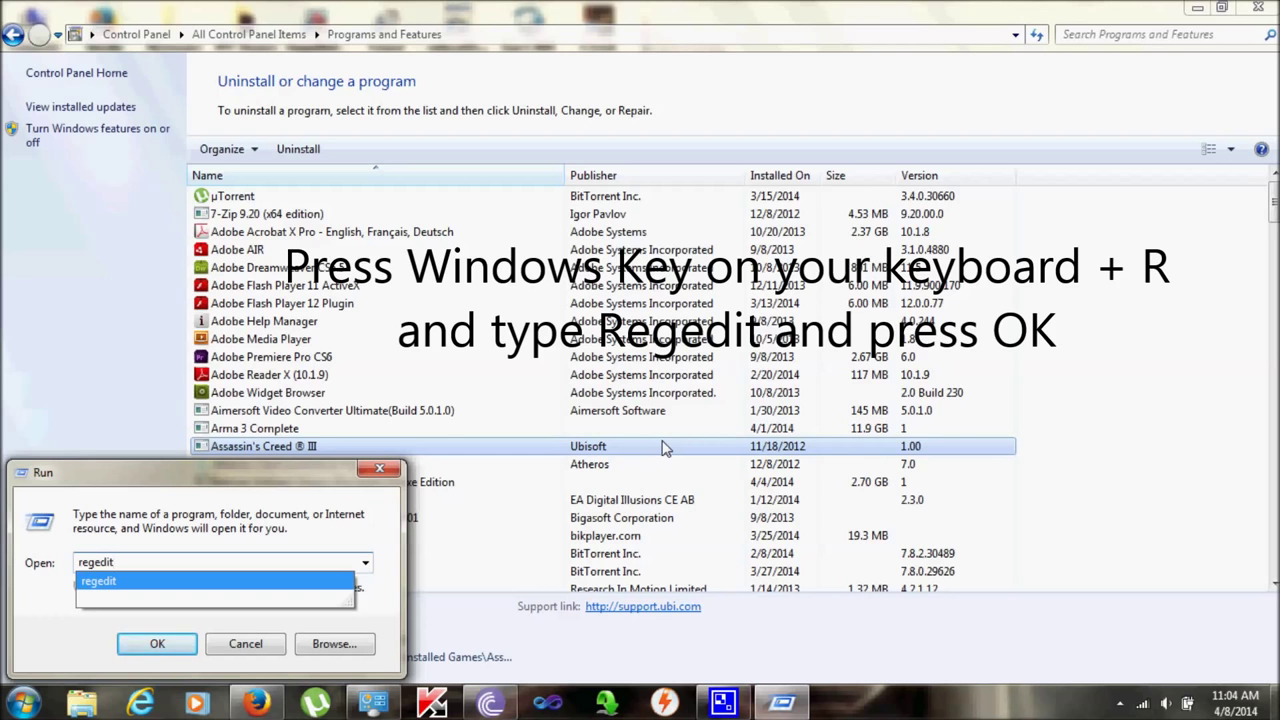Show hidden system tray icons
The width and height of the screenshot is (1280, 720).
1120,704
